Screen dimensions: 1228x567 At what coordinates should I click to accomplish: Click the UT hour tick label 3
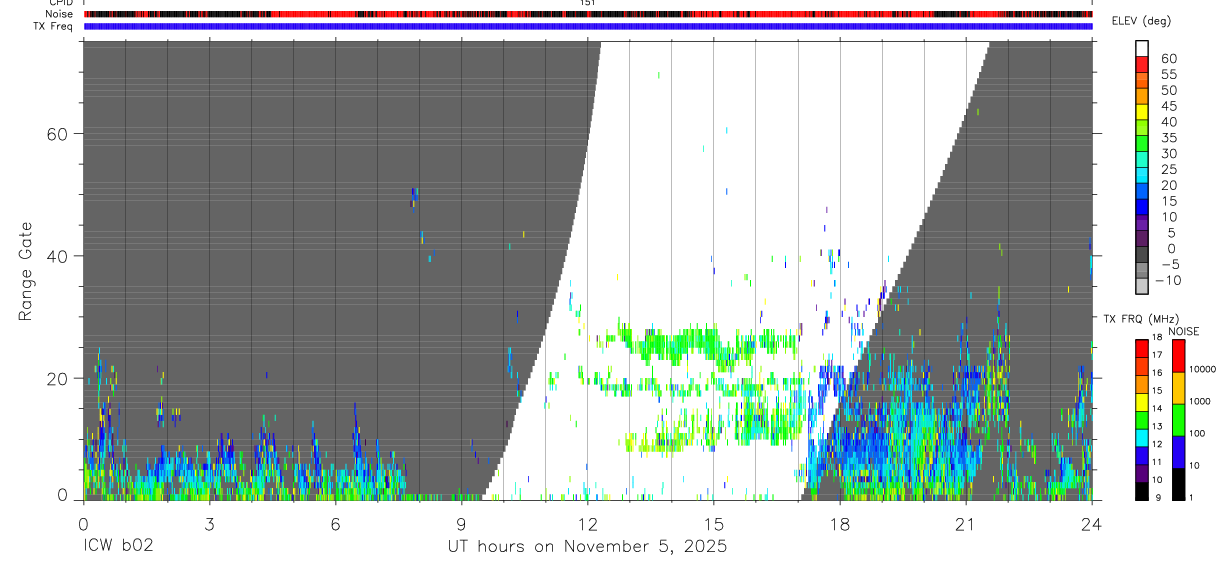coord(209,524)
